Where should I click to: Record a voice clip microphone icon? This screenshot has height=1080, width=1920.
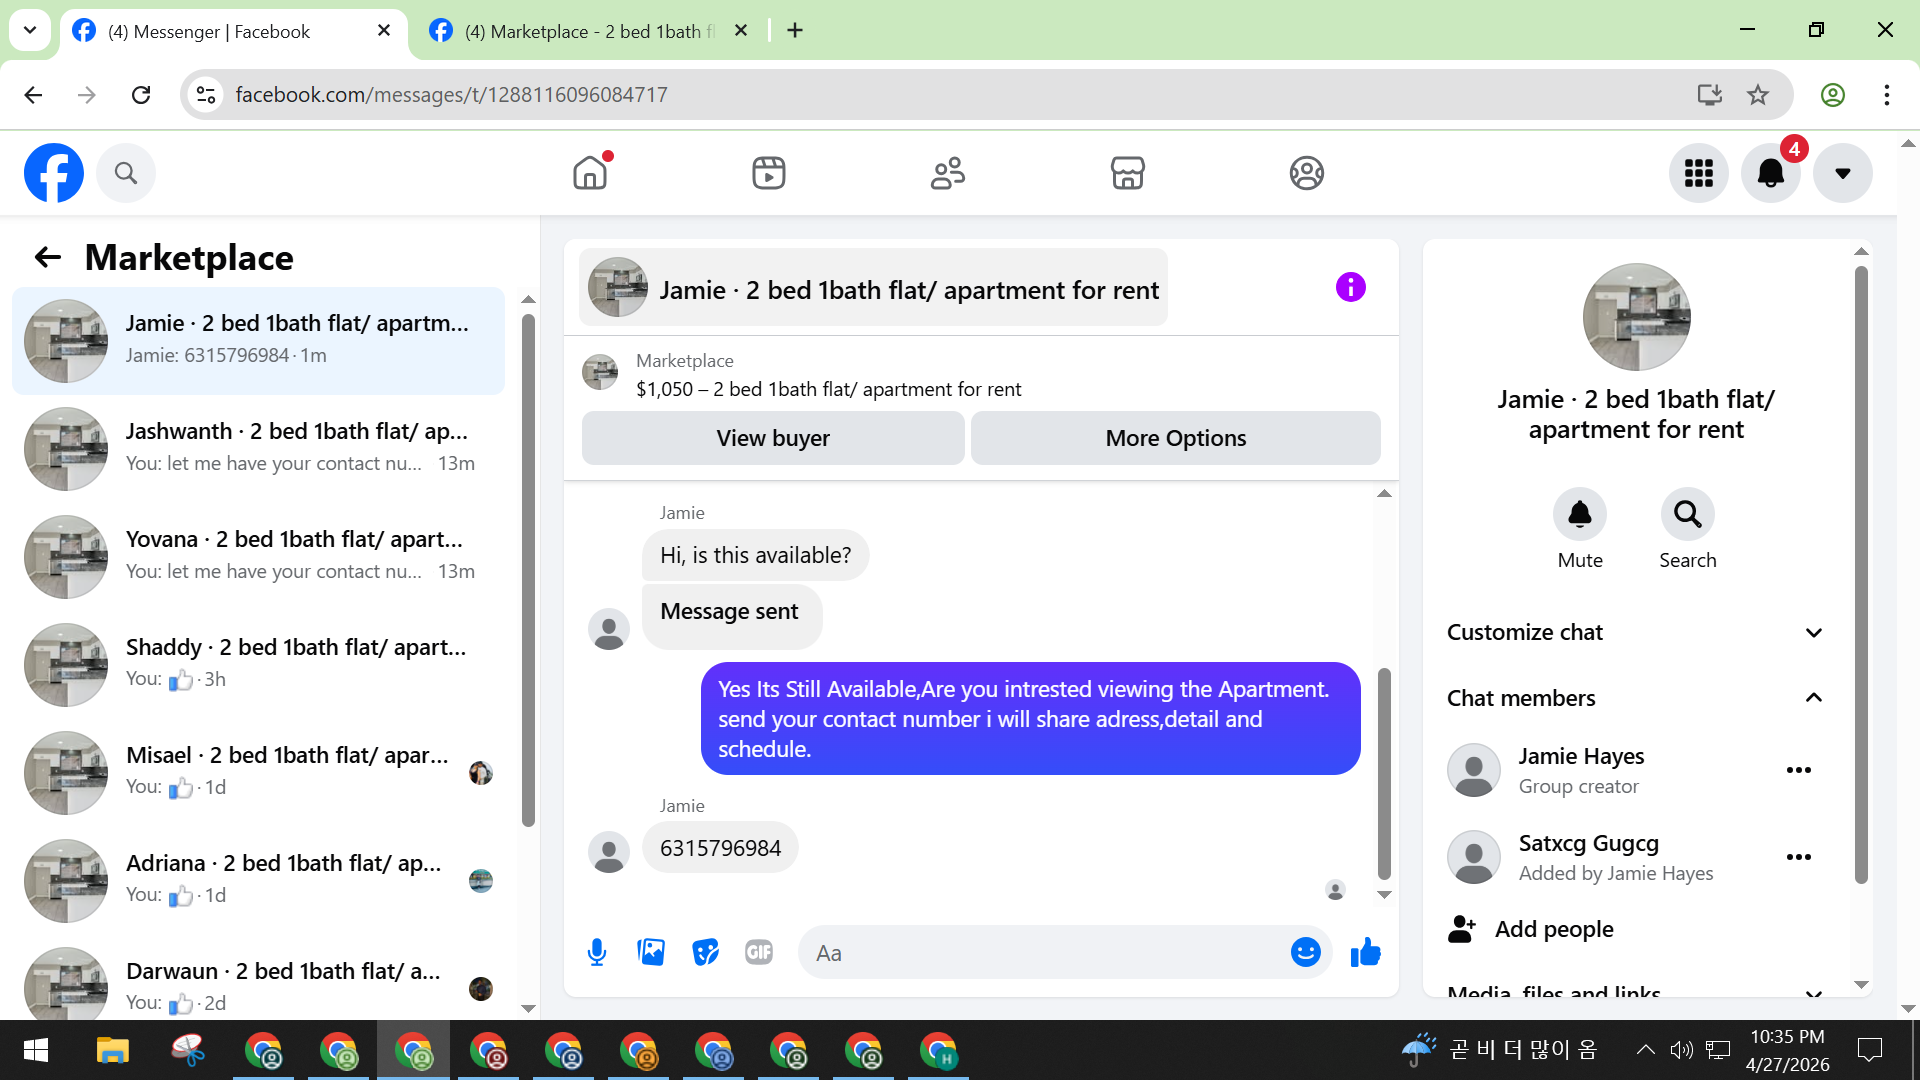[x=597, y=953]
